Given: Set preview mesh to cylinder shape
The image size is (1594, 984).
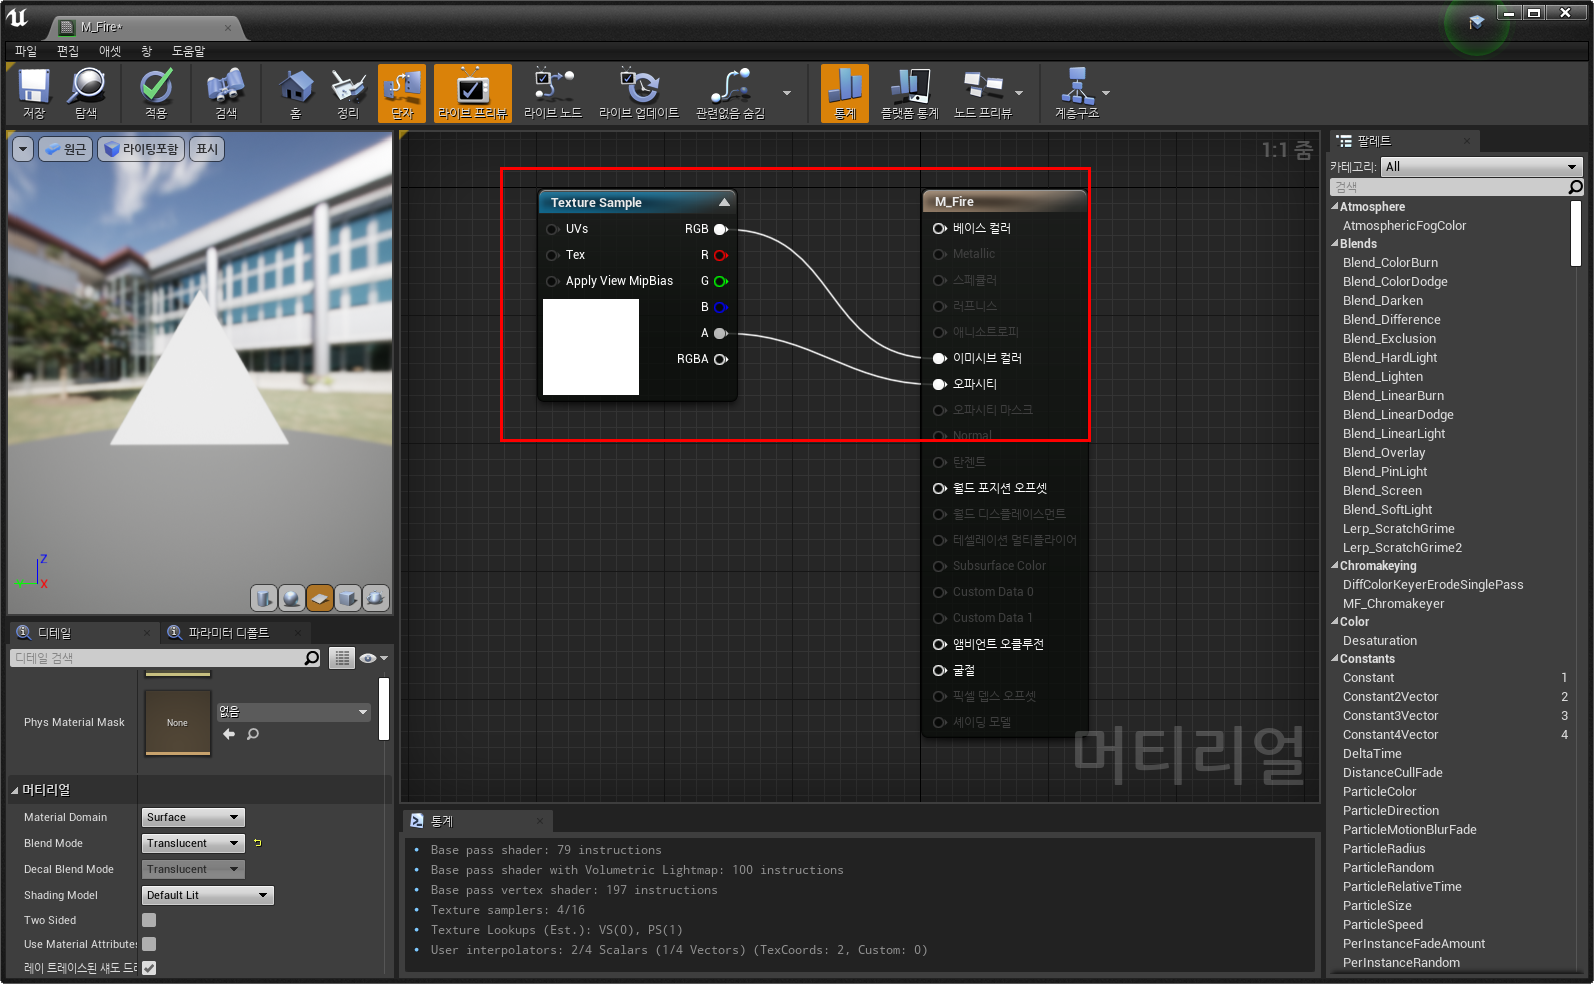Looking at the screenshot, I should pyautogui.click(x=263, y=598).
